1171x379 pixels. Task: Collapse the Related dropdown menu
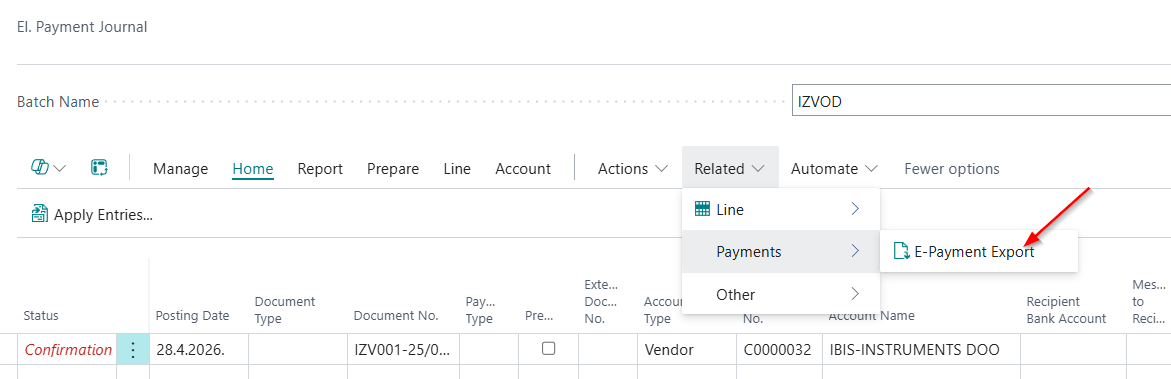(x=730, y=169)
